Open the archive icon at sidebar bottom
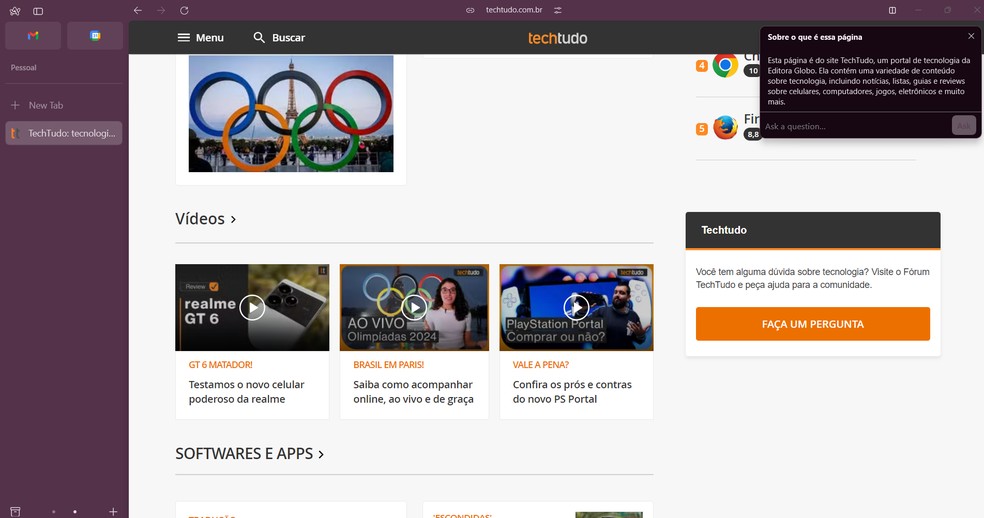Screen dimensions: 984x518 point(16,512)
